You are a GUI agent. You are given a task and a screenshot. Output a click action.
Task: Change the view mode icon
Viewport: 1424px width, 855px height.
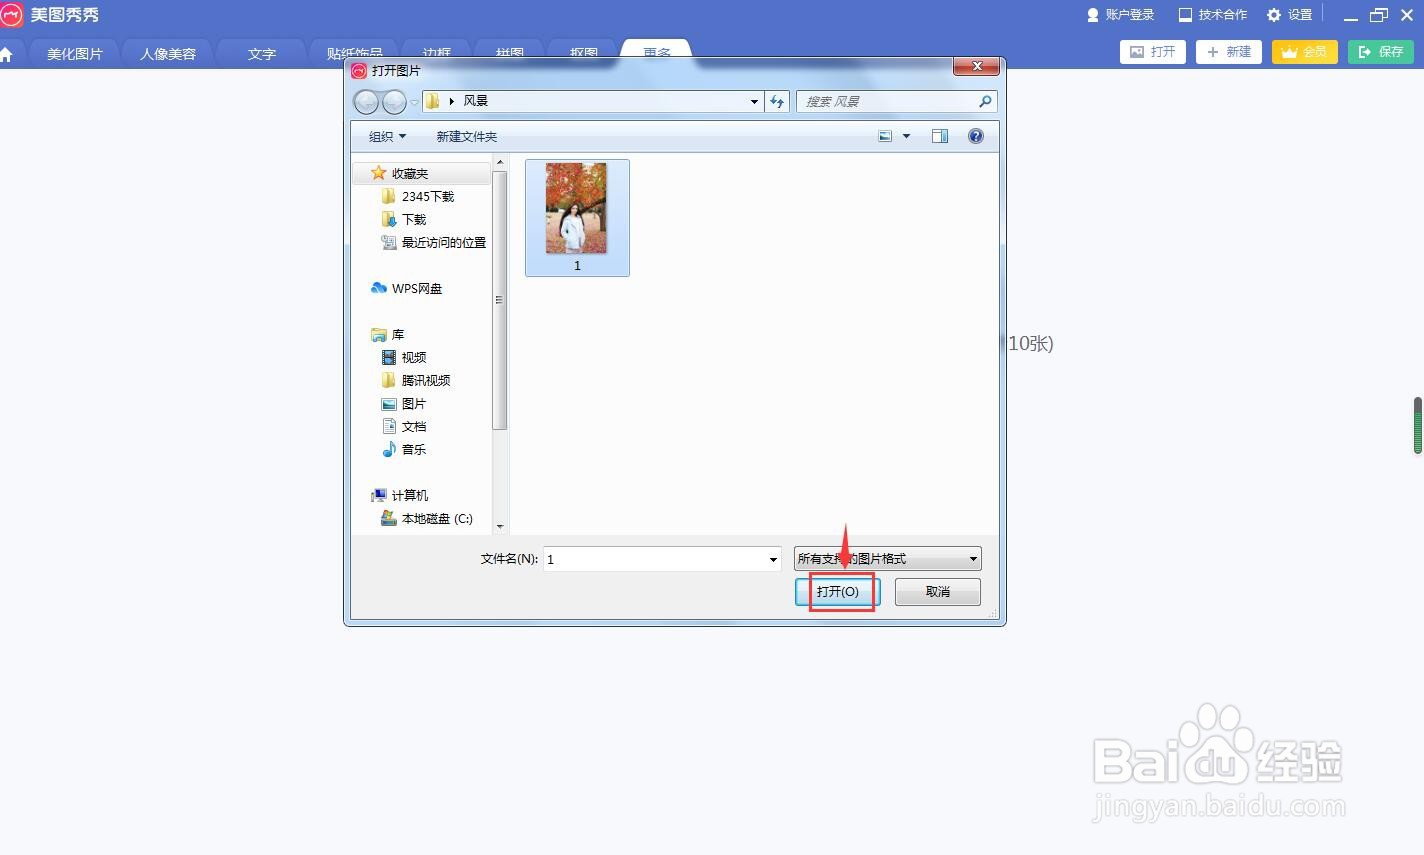[x=885, y=136]
